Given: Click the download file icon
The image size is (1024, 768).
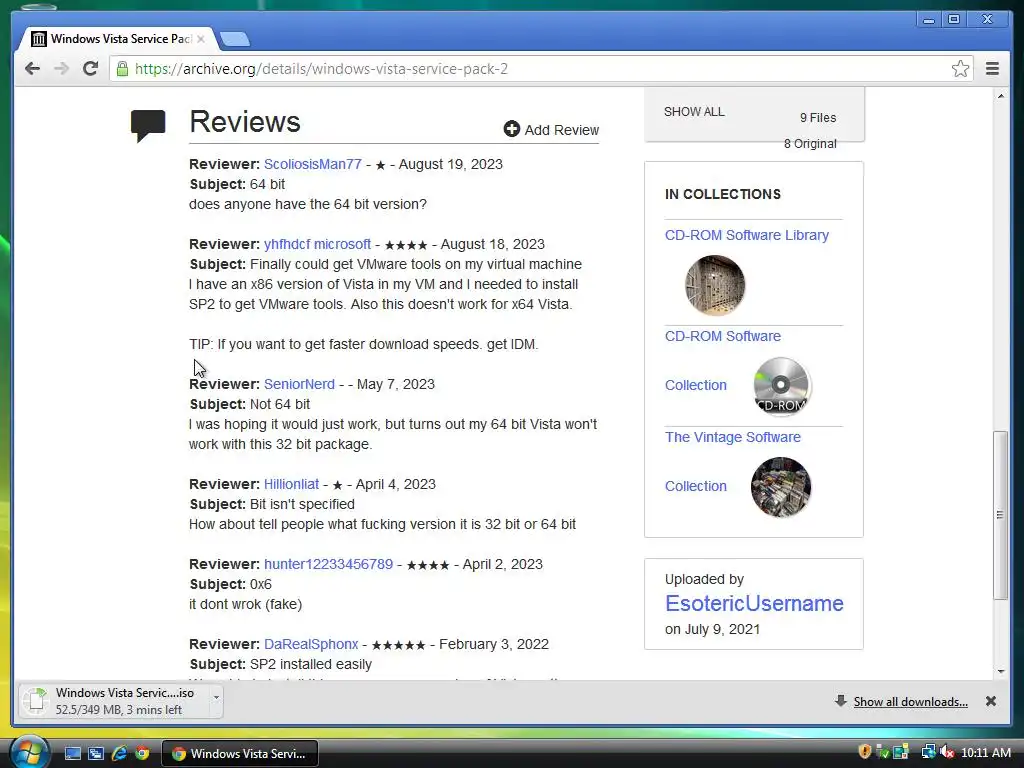Looking at the screenshot, I should coord(36,701).
